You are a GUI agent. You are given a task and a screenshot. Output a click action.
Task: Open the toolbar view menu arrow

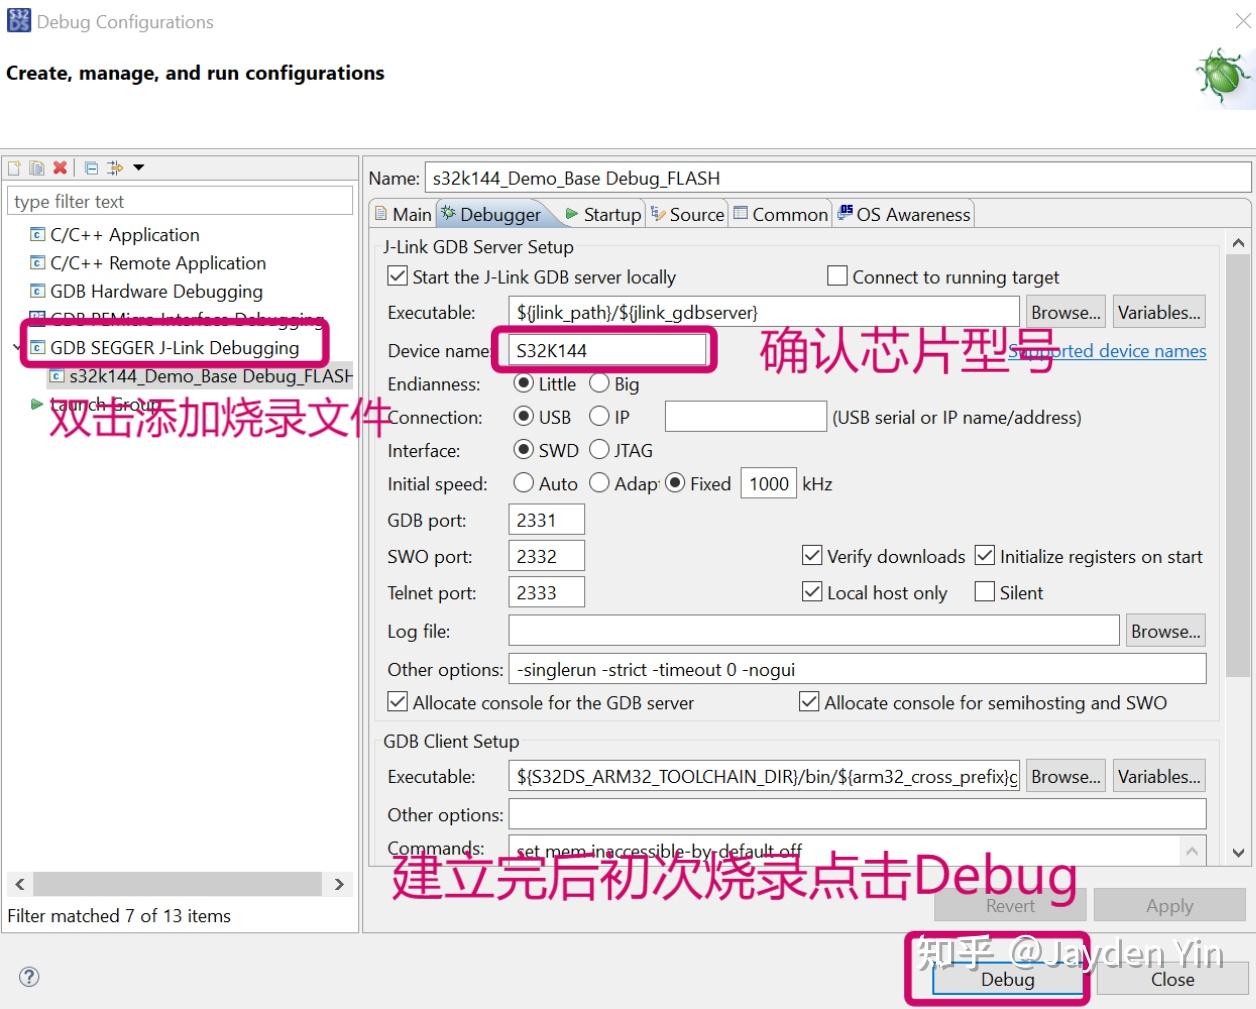[139, 168]
